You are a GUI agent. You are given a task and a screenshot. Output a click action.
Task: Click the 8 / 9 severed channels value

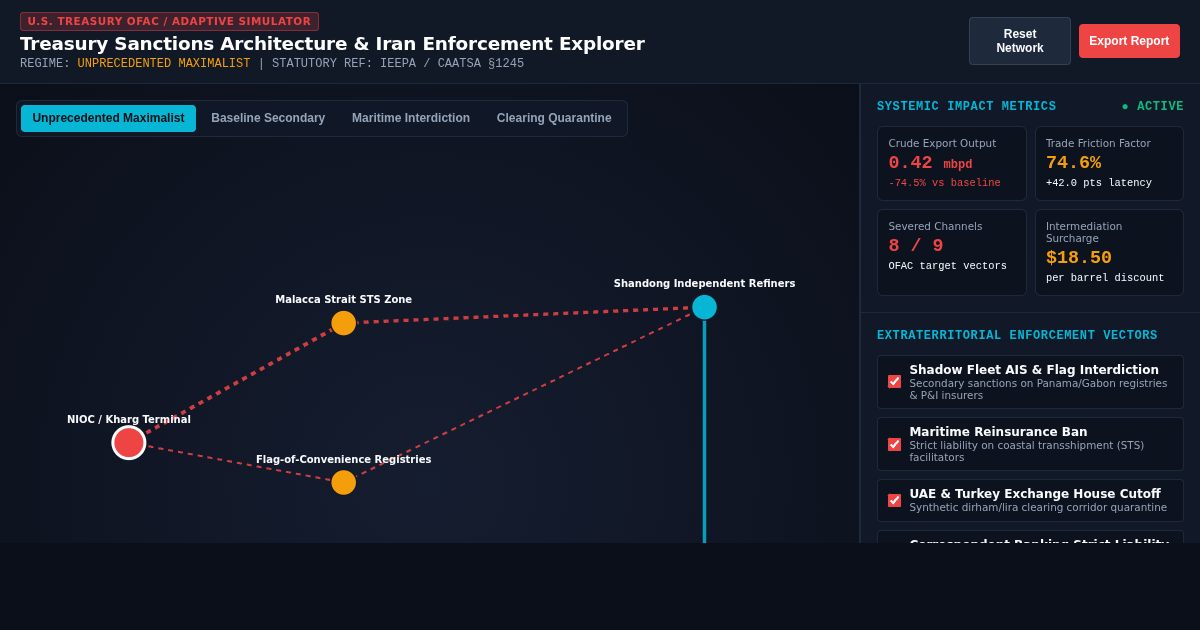coord(916,246)
